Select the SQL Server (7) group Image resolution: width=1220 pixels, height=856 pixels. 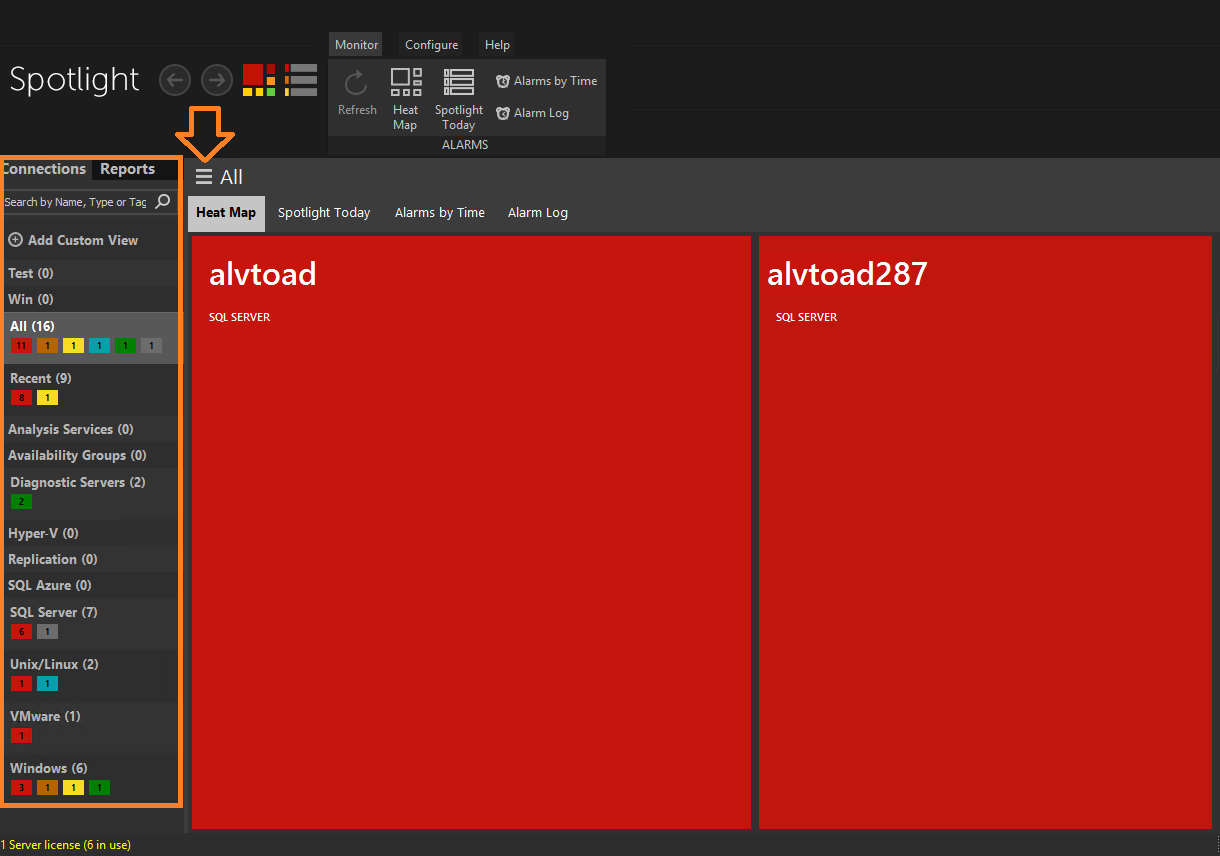92,624
